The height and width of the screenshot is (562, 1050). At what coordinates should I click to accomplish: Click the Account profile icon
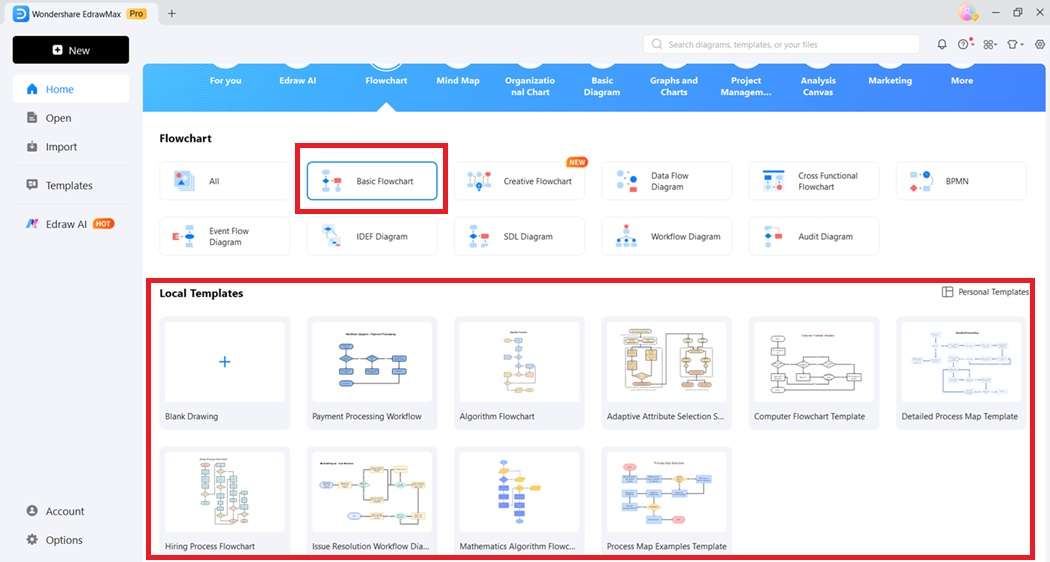[x=31, y=511]
